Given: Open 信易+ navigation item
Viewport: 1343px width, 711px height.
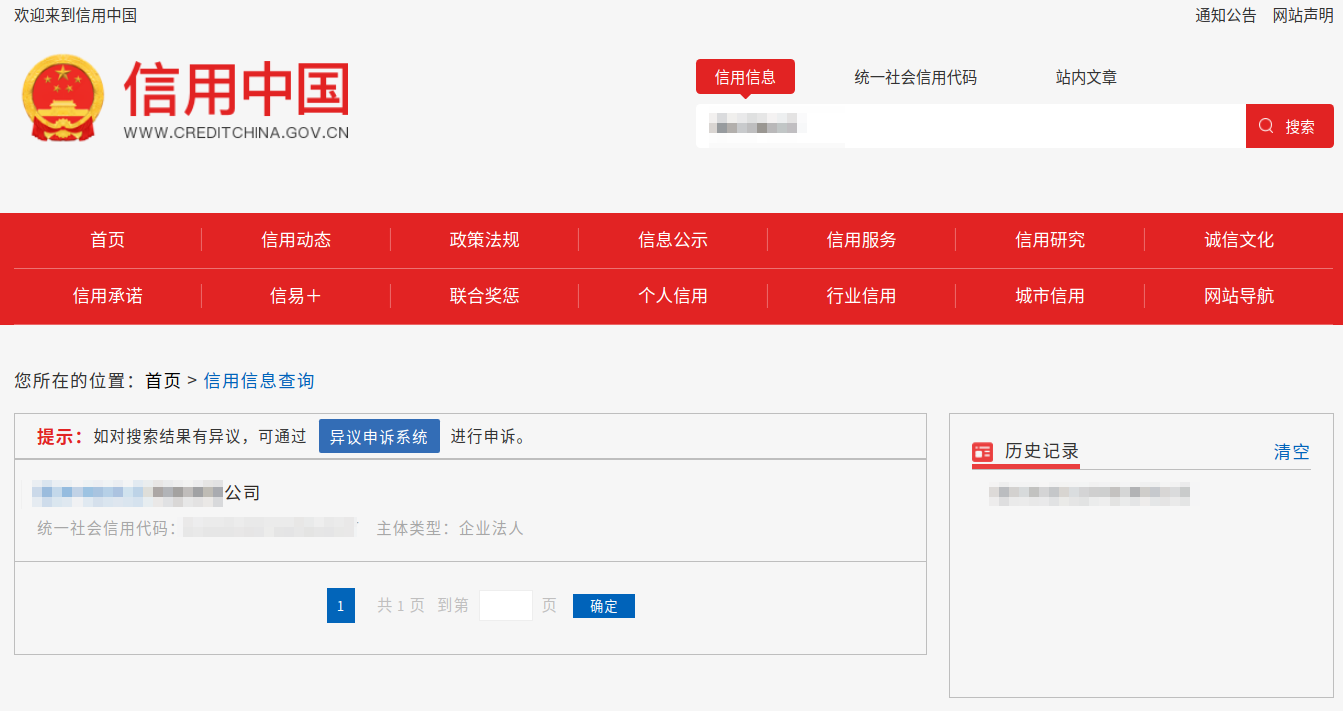Looking at the screenshot, I should [x=296, y=296].
